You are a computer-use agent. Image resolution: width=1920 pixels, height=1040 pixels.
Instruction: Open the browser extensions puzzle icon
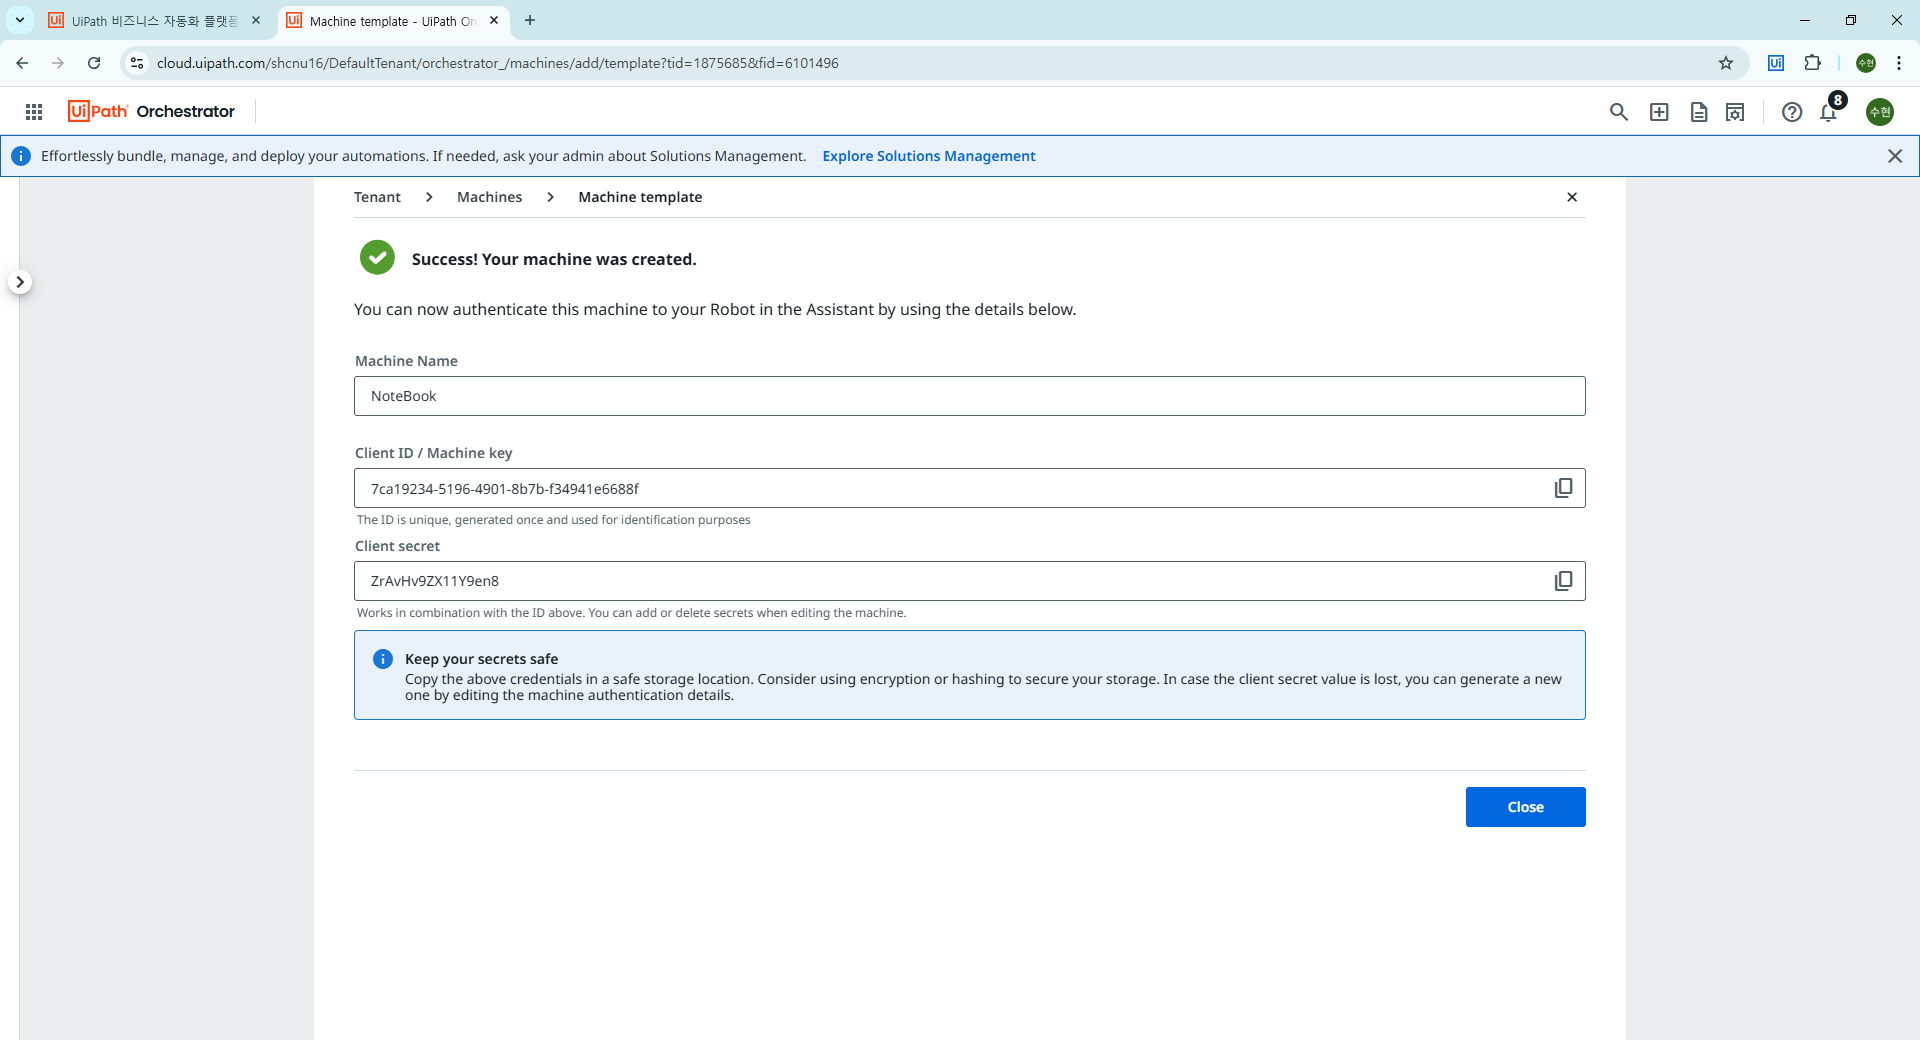coord(1812,63)
